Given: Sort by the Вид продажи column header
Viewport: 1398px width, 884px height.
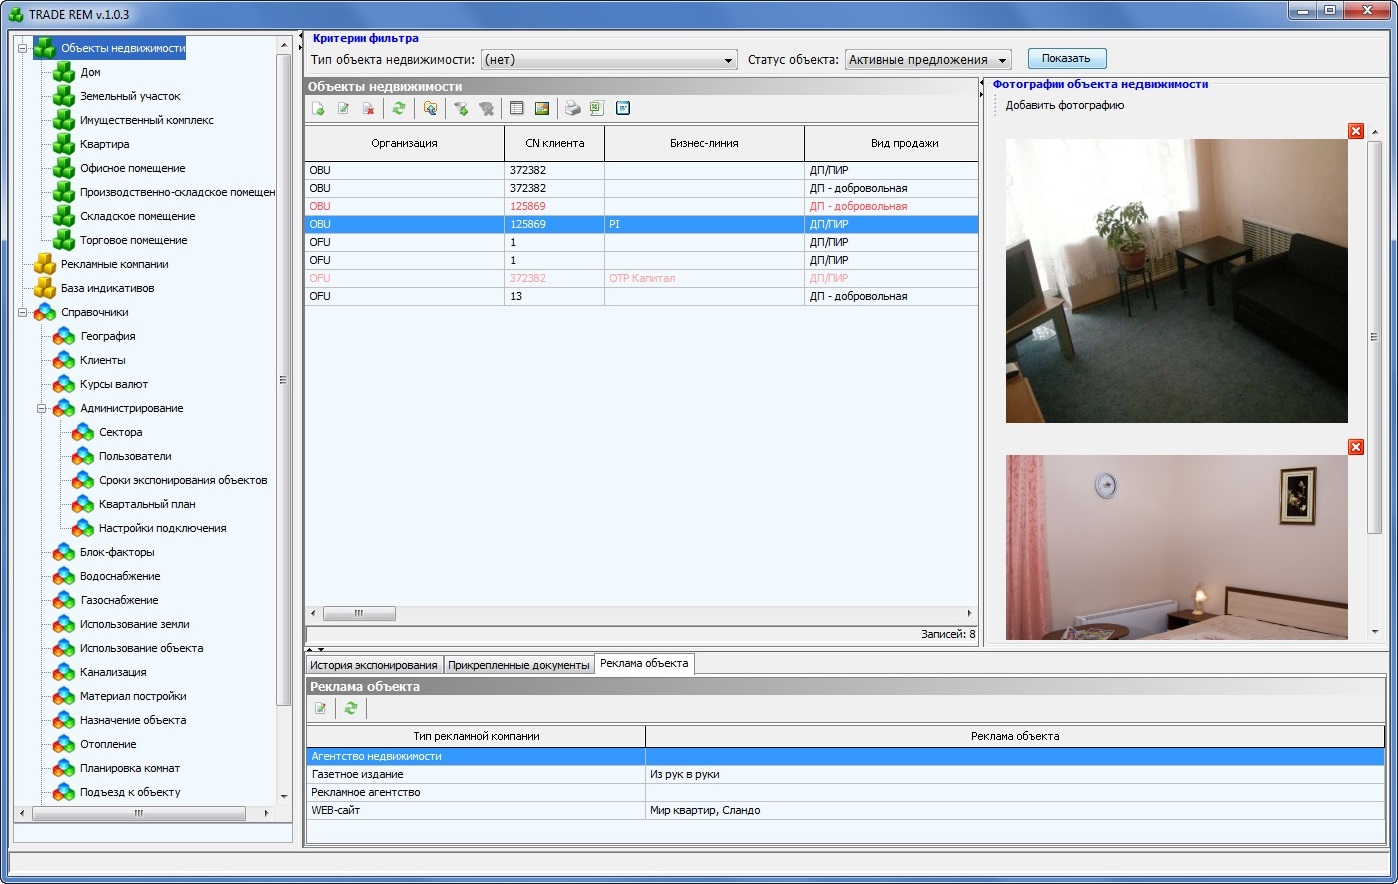Looking at the screenshot, I should coord(892,143).
